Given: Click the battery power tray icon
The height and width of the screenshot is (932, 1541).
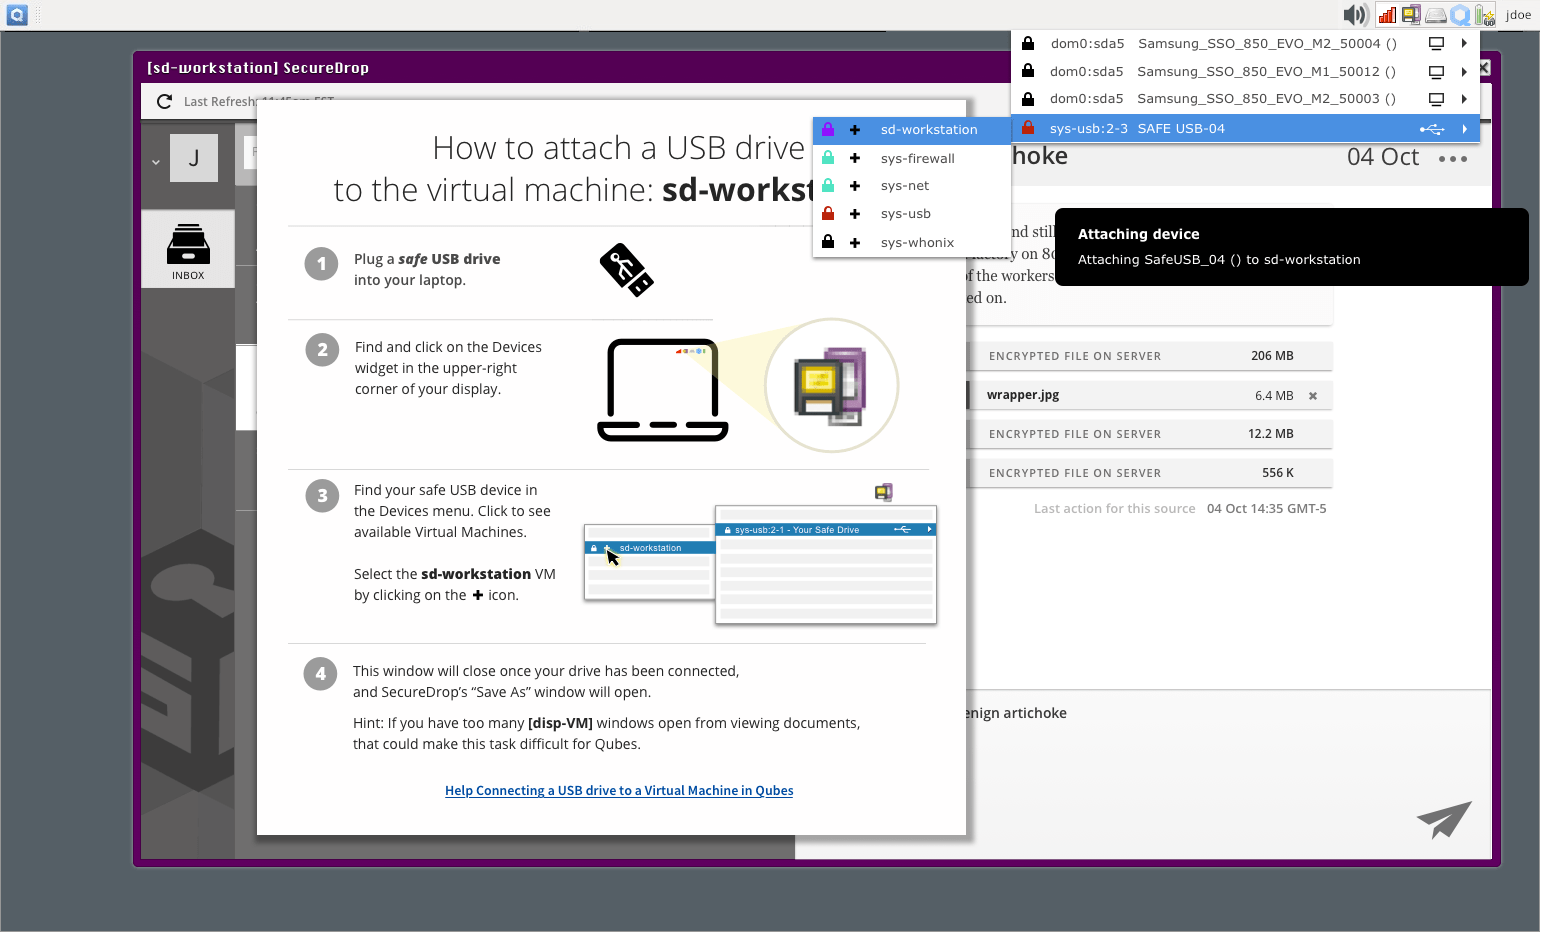Looking at the screenshot, I should click(1485, 15).
